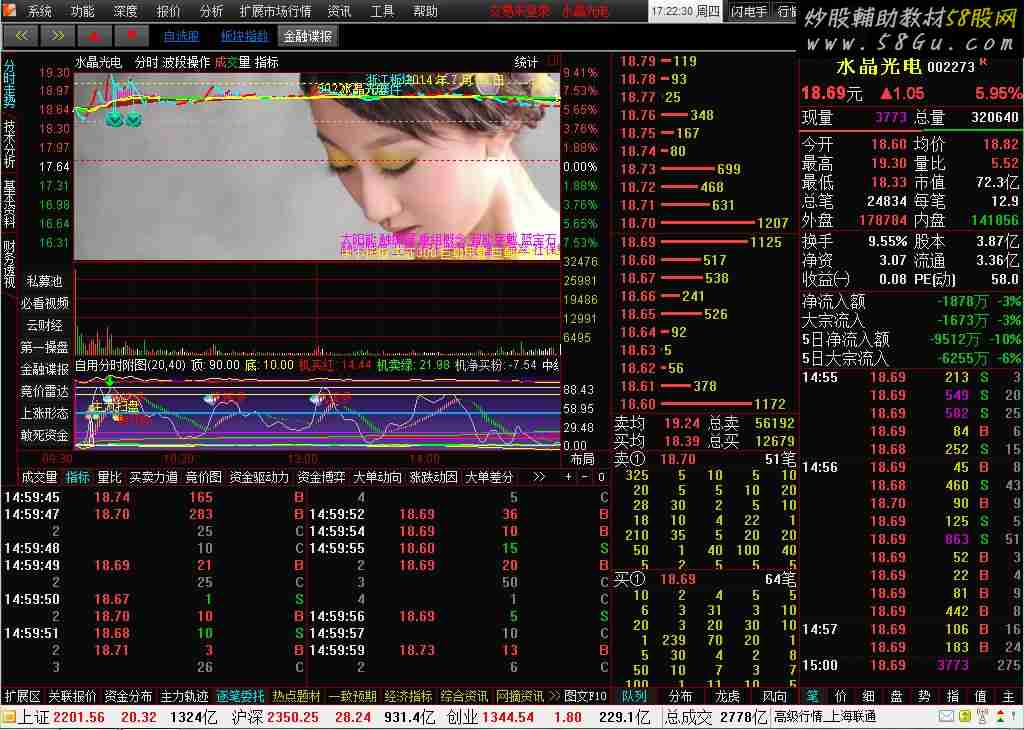Image resolution: width=1024 pixels, height=730 pixels.
Task: Open the 系统 menu
Action: click(x=39, y=10)
